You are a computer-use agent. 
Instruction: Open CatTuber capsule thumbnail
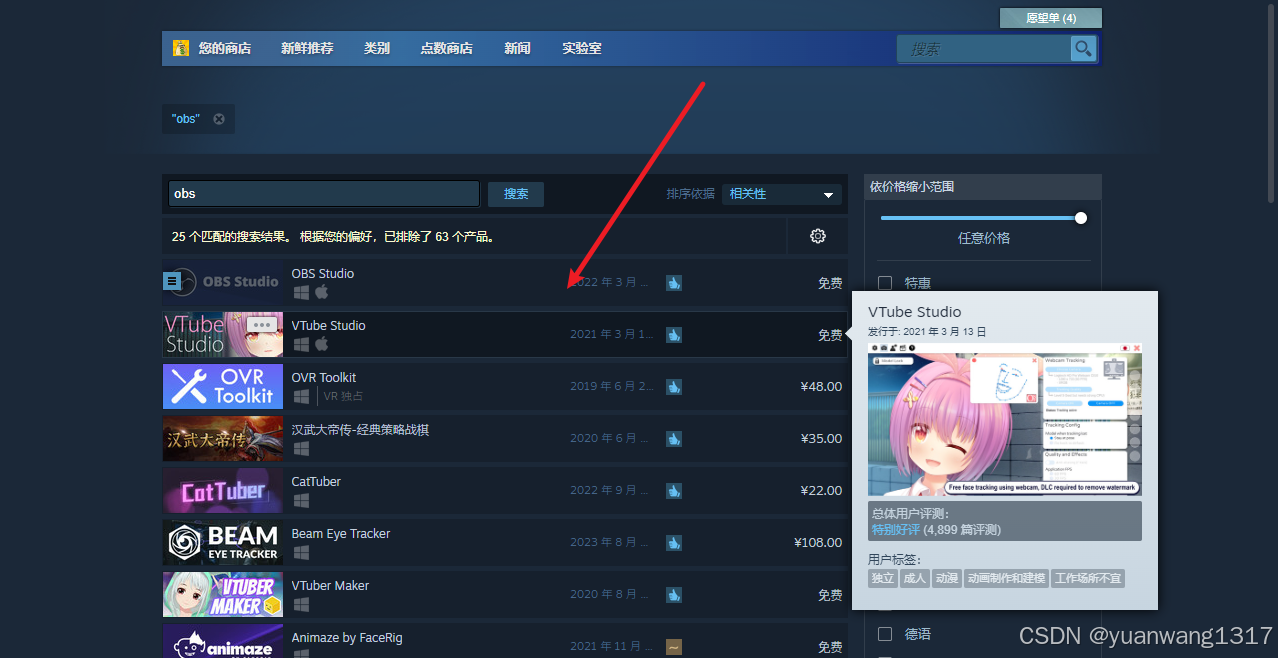pyautogui.click(x=223, y=490)
